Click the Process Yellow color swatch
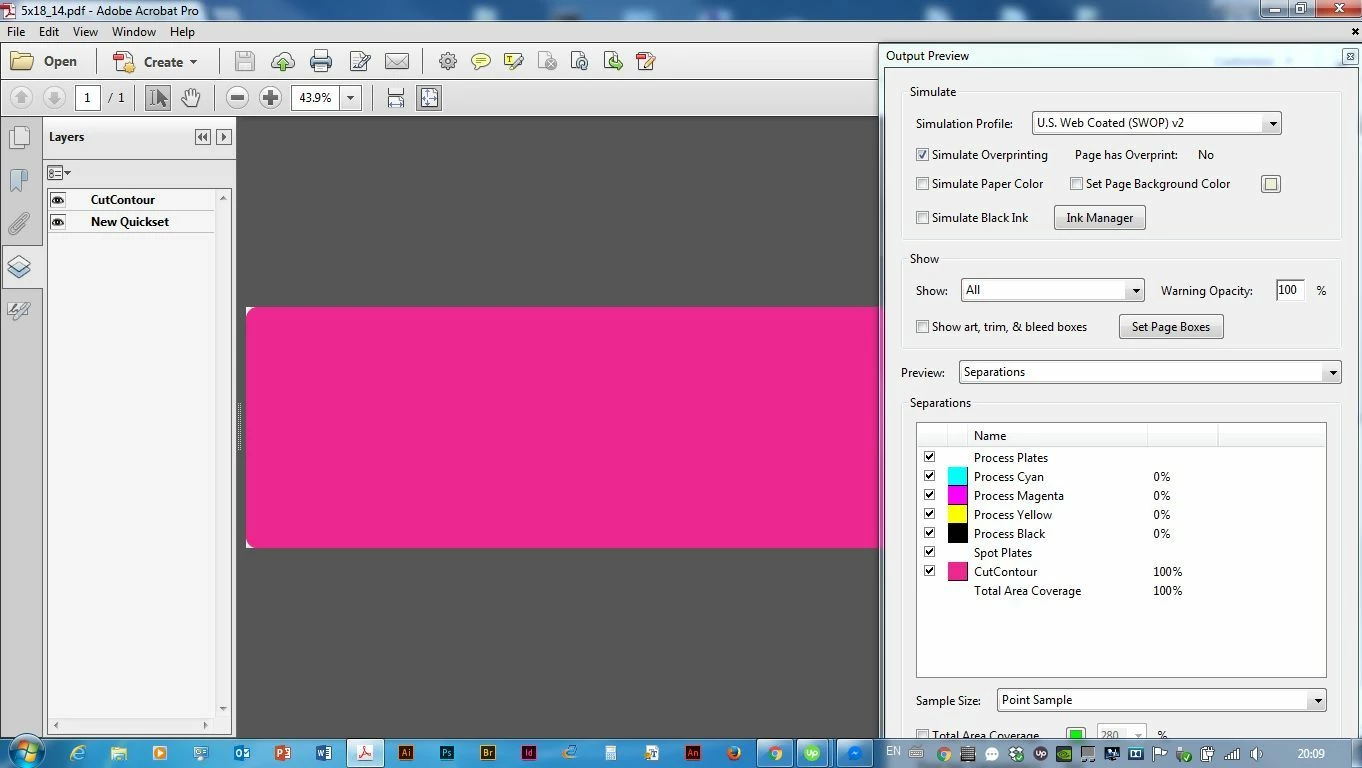The width and height of the screenshot is (1362, 768). [958, 515]
